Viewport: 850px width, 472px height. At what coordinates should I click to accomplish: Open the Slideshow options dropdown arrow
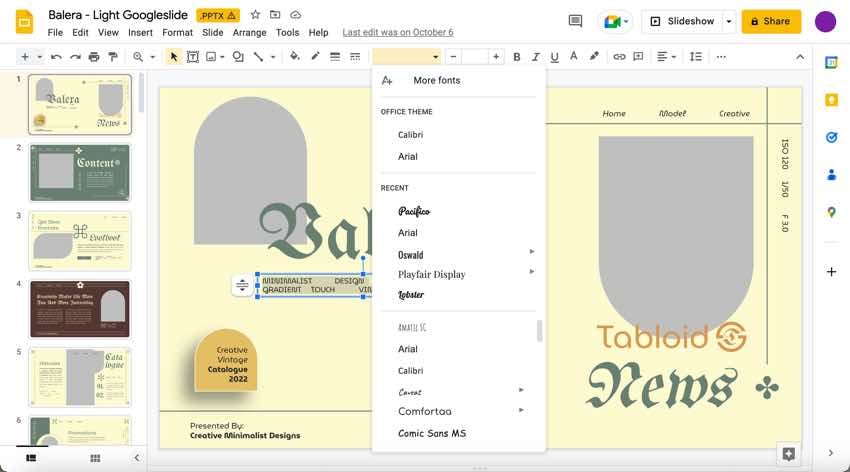point(729,21)
